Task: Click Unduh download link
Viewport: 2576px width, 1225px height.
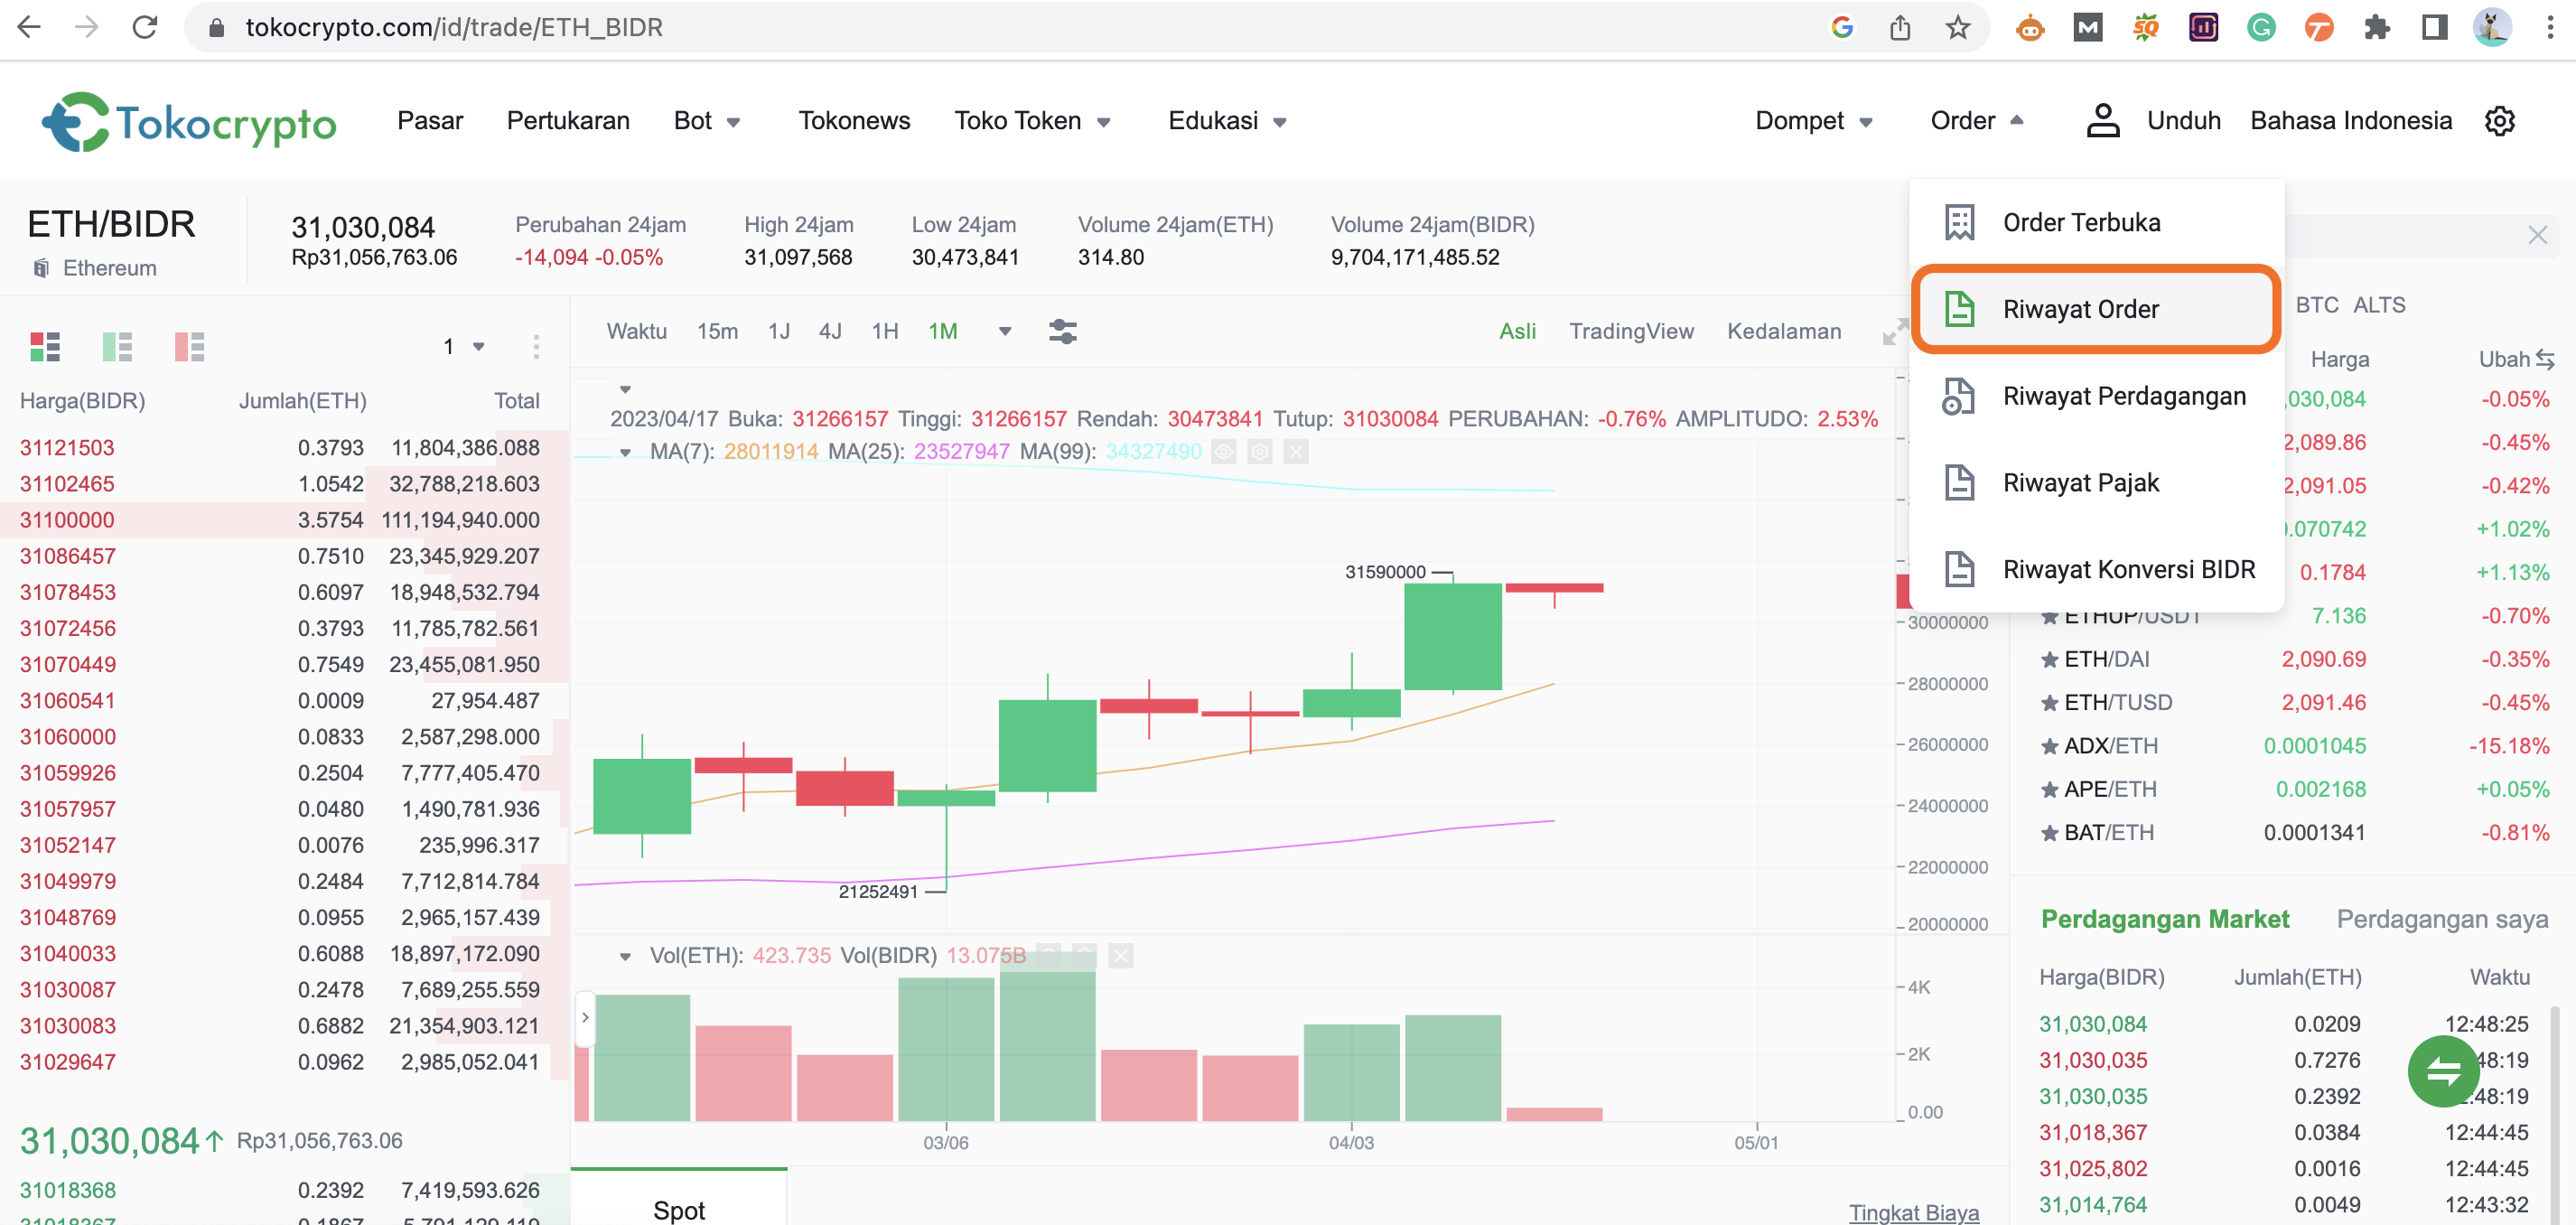Action: pos(2183,121)
